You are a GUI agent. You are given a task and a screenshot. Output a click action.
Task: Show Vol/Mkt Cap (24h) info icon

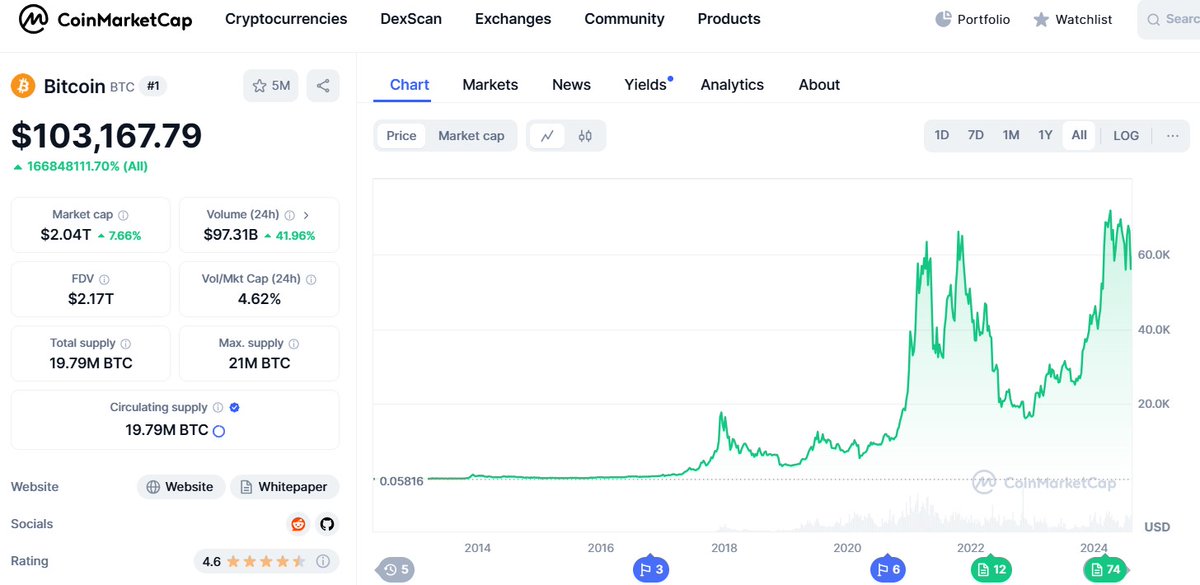tap(310, 280)
